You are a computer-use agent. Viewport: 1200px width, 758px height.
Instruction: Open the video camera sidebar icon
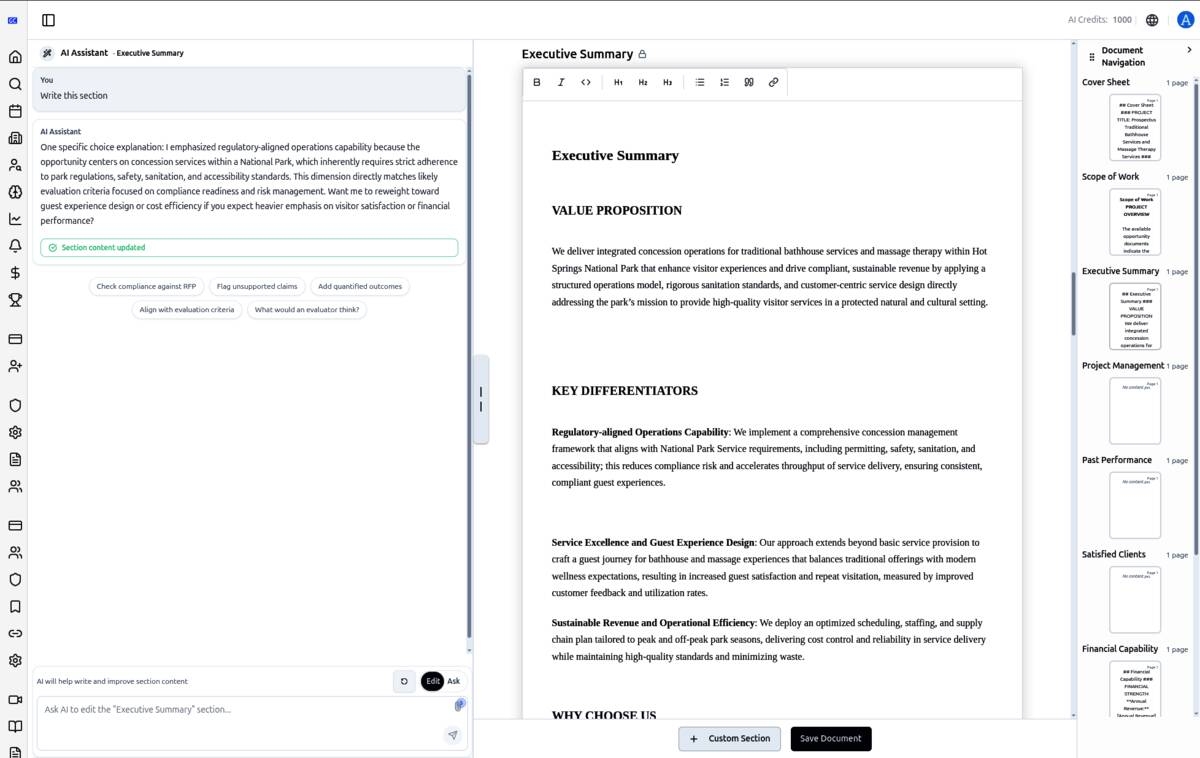tap(15, 700)
